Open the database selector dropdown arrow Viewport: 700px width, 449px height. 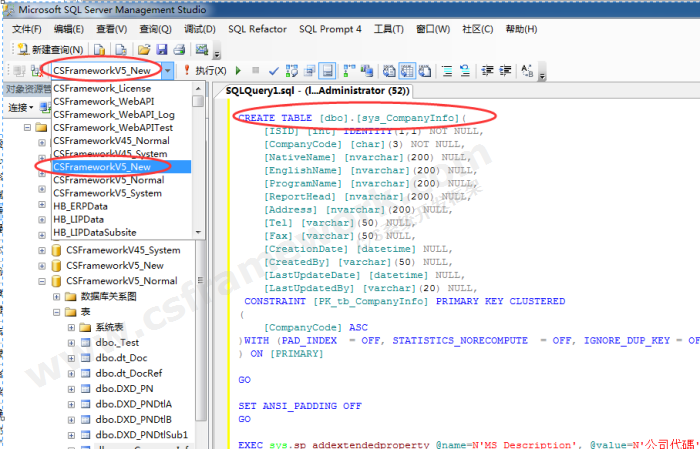pos(168,71)
